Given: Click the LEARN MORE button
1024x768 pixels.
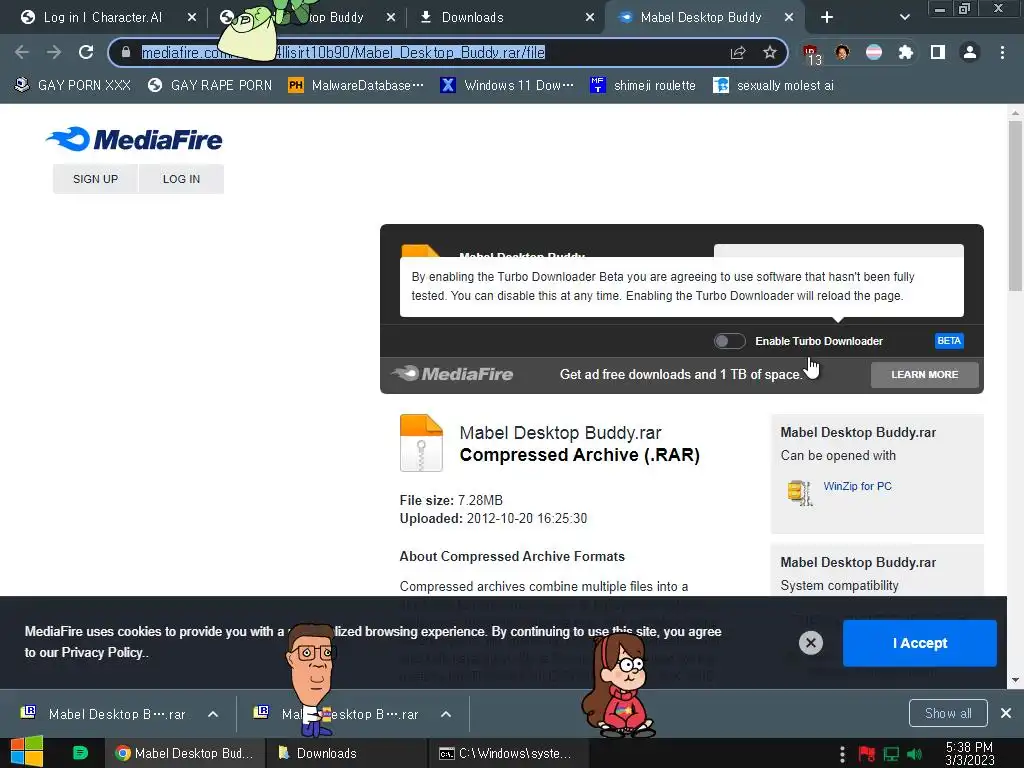Looking at the screenshot, I should [924, 374].
